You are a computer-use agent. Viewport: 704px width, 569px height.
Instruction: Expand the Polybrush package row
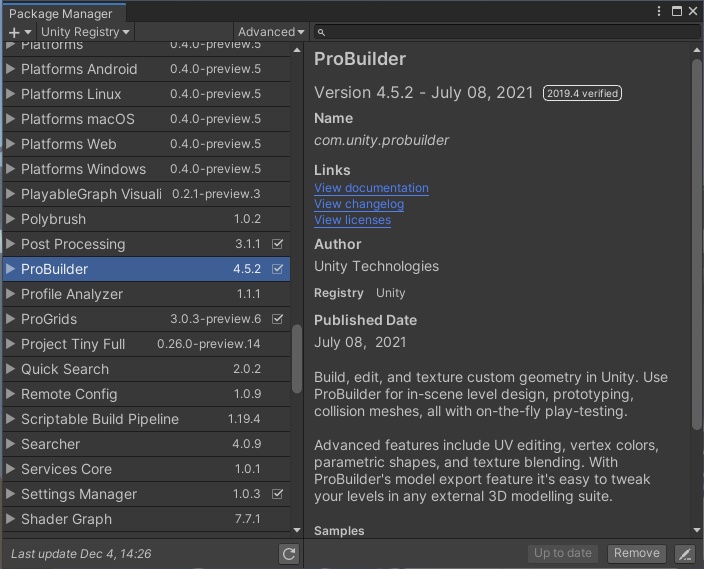click(10, 219)
